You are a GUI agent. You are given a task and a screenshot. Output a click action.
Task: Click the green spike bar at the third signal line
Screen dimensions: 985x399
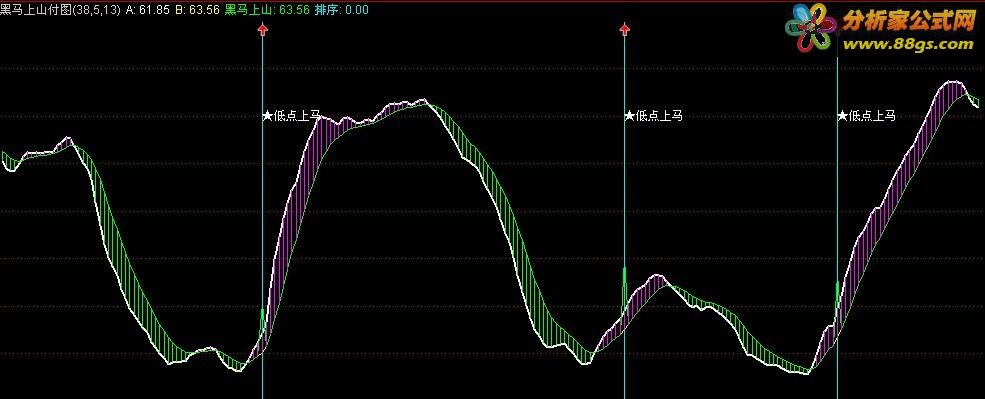(x=837, y=295)
